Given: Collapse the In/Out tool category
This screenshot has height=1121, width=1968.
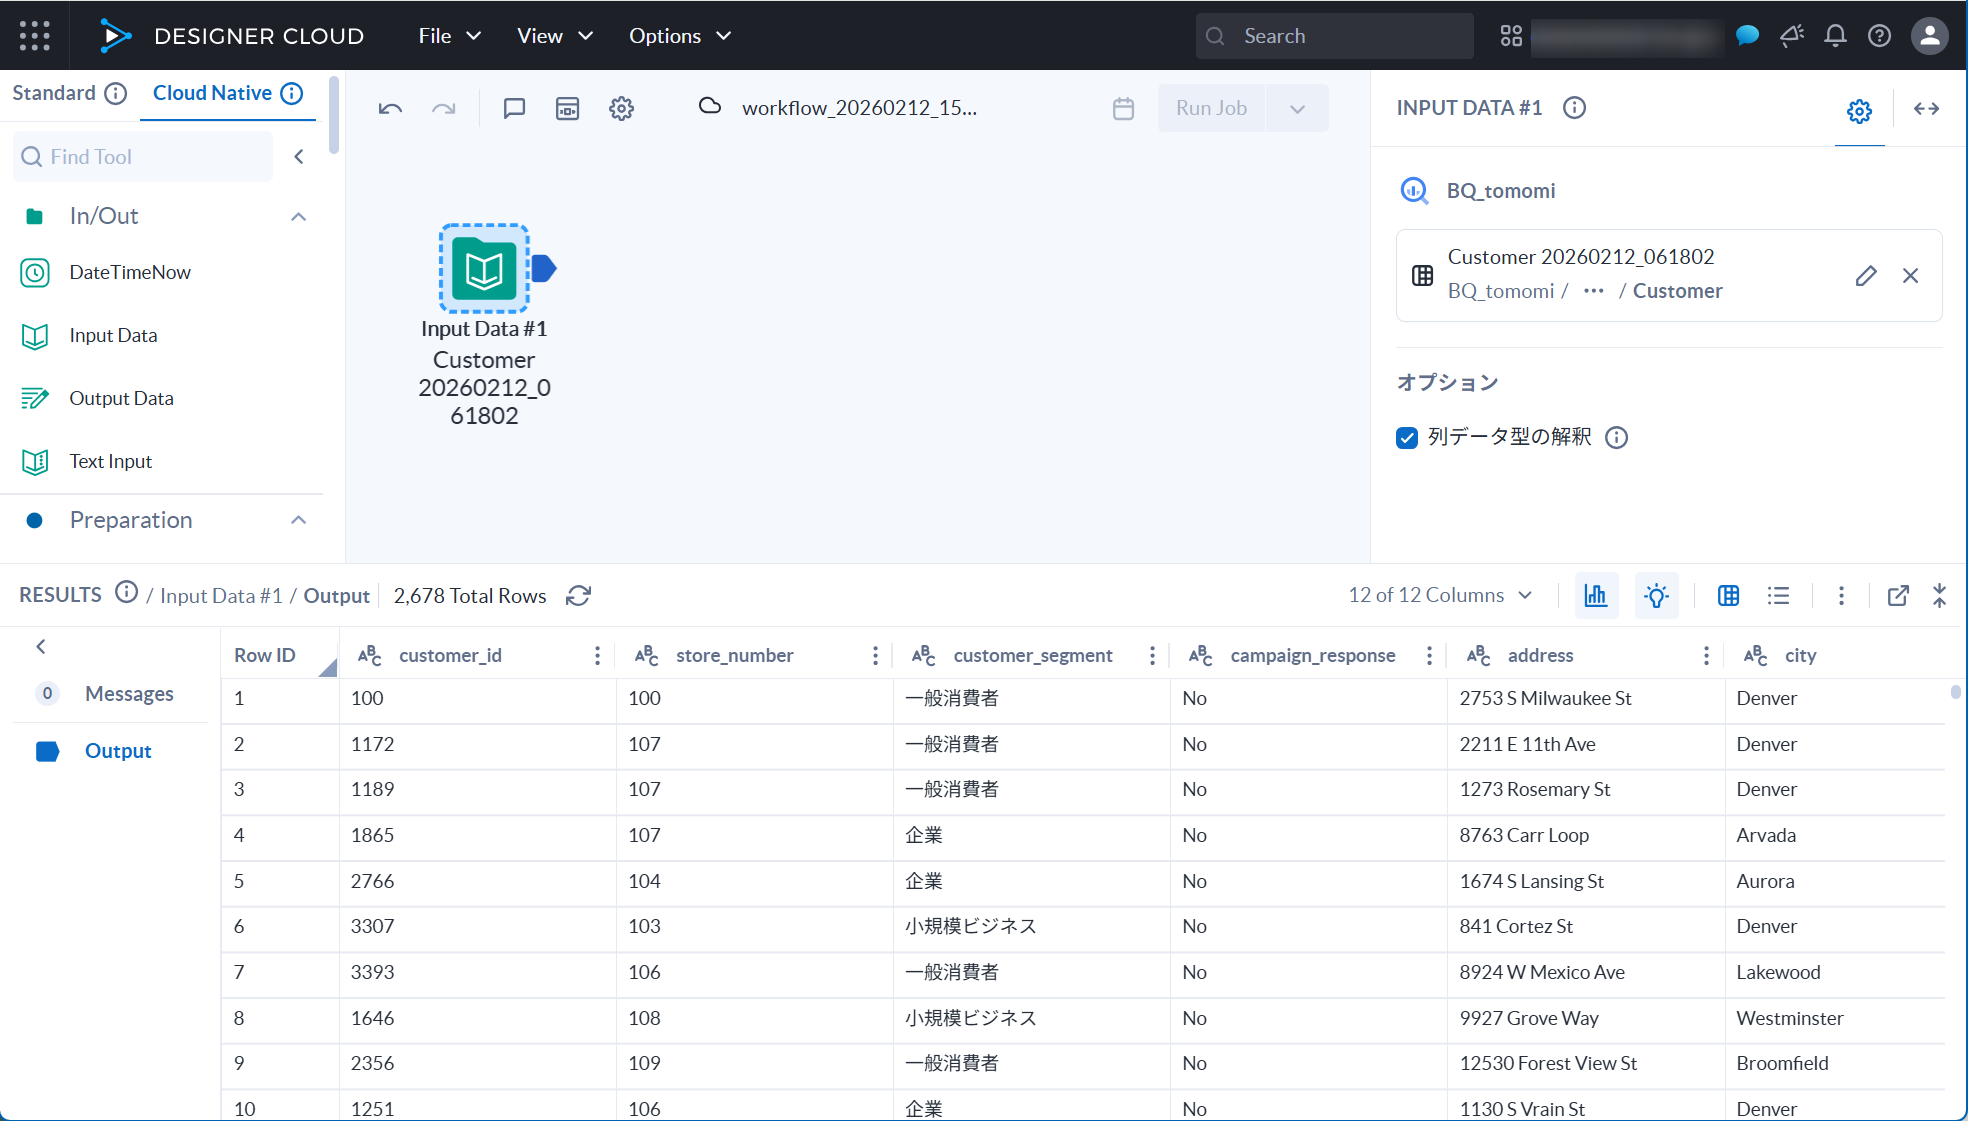Looking at the screenshot, I should click(298, 216).
